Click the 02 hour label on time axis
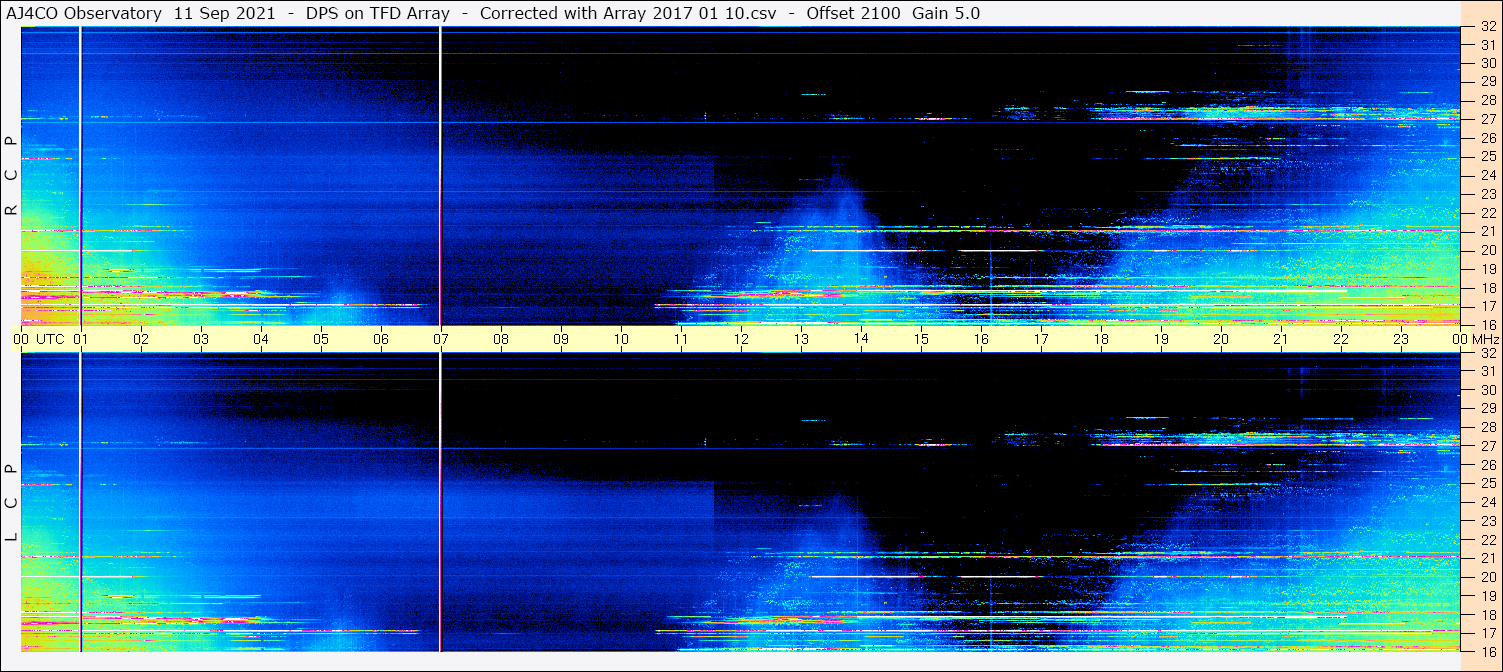Screen dimensions: 1503x672 pyautogui.click(x=141, y=339)
